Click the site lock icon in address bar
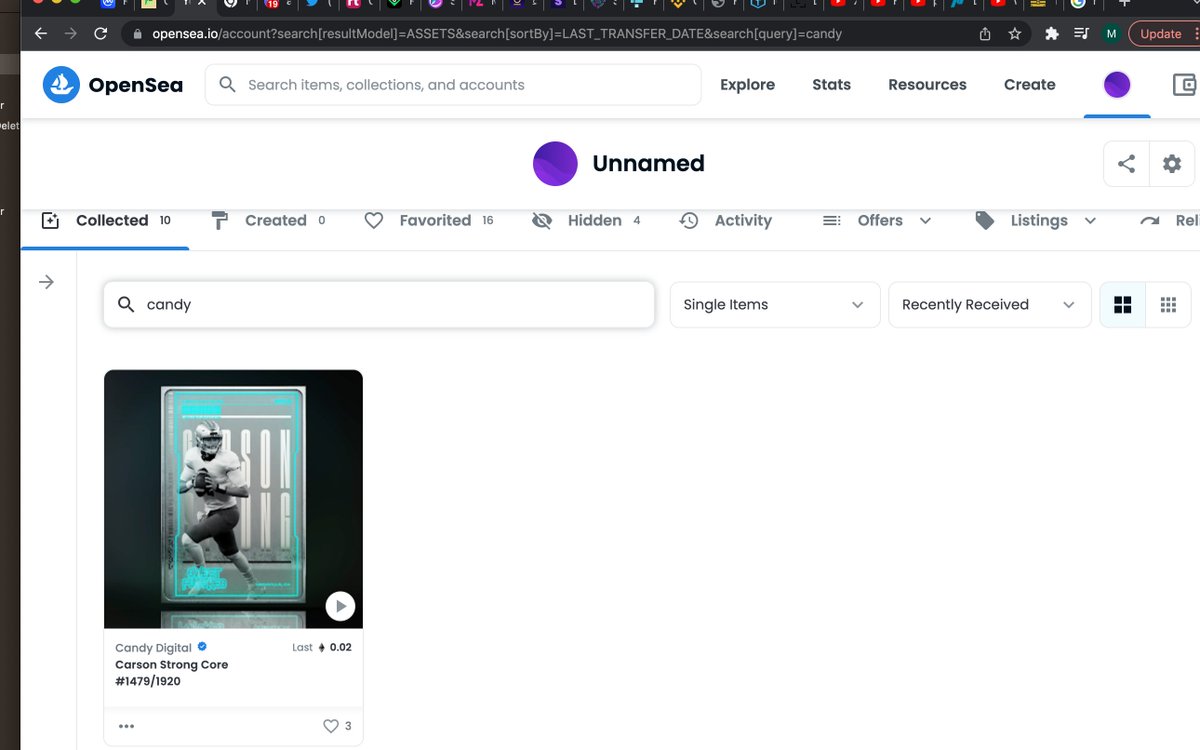 point(138,33)
